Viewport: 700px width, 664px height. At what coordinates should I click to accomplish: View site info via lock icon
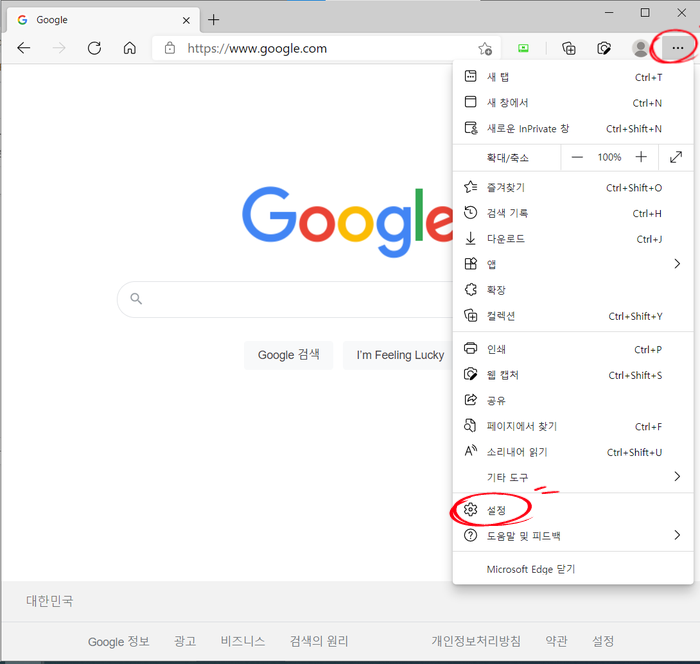tap(170, 48)
